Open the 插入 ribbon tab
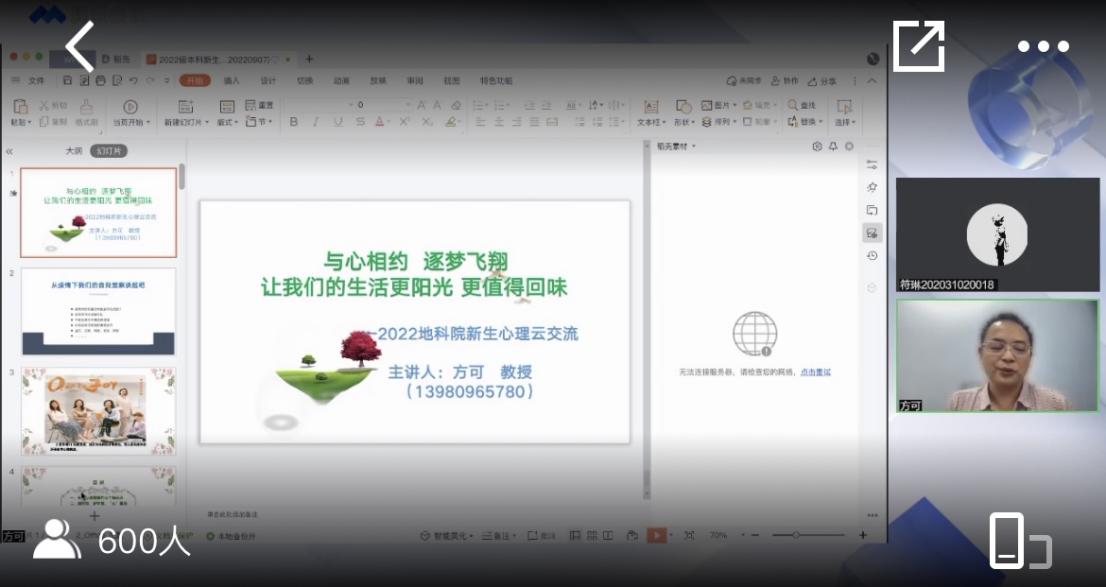 (231, 81)
